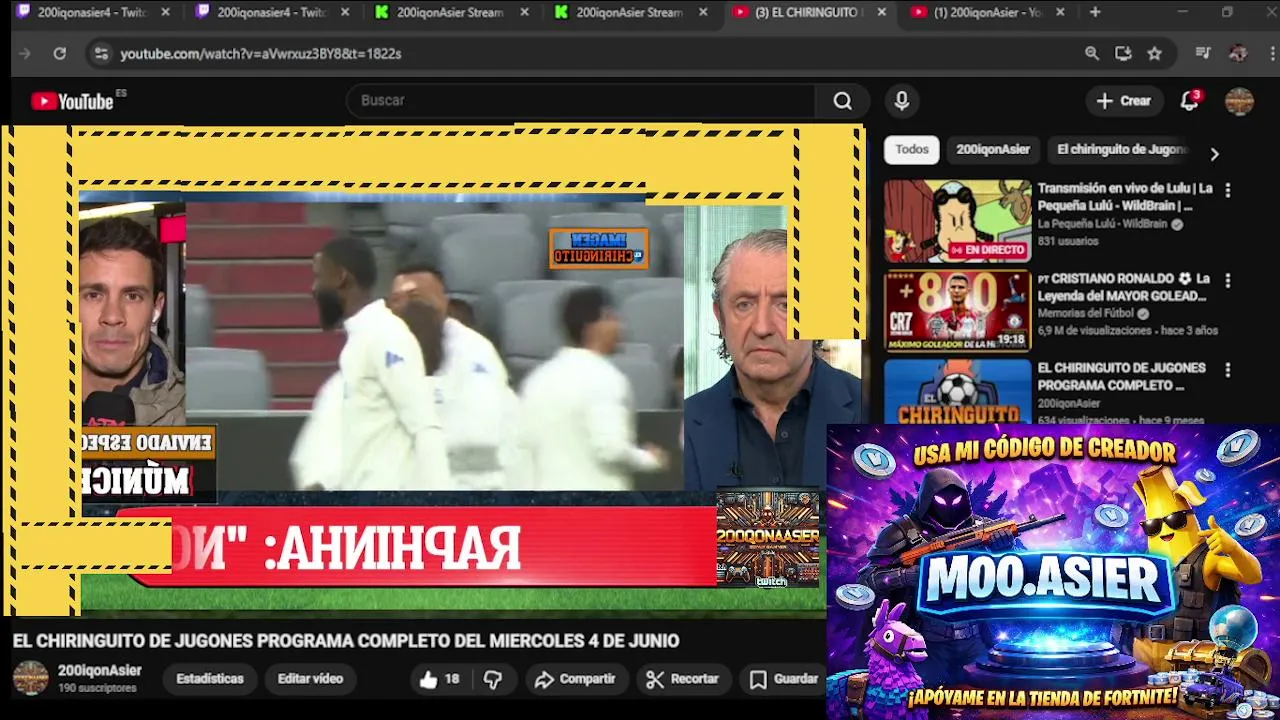Open 200iqonAsier channel name below video

(100, 671)
